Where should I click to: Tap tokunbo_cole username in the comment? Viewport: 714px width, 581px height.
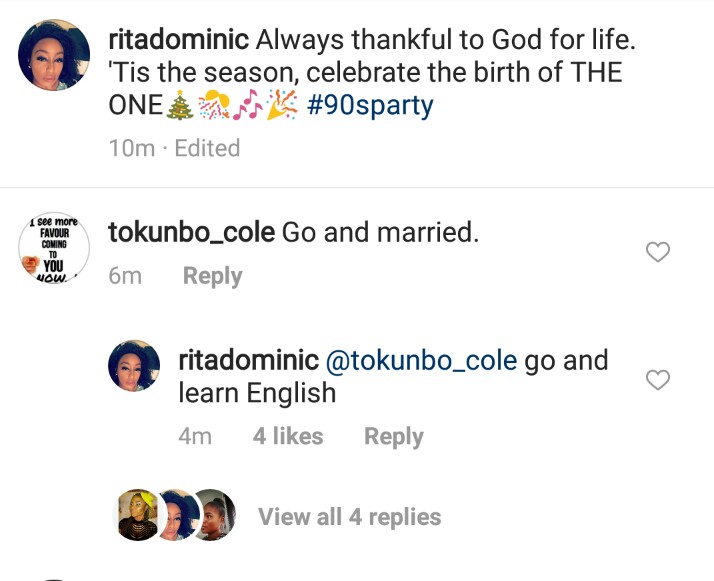[x=191, y=232]
